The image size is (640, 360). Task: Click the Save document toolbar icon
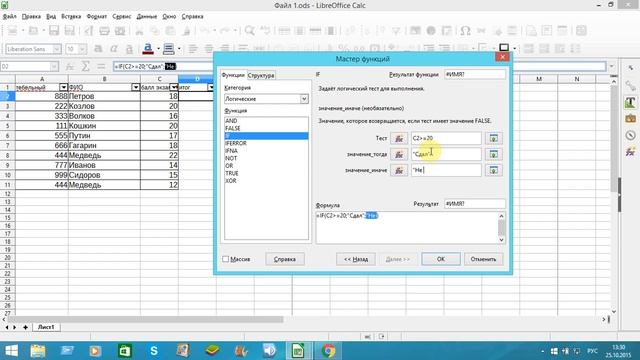click(x=54, y=31)
